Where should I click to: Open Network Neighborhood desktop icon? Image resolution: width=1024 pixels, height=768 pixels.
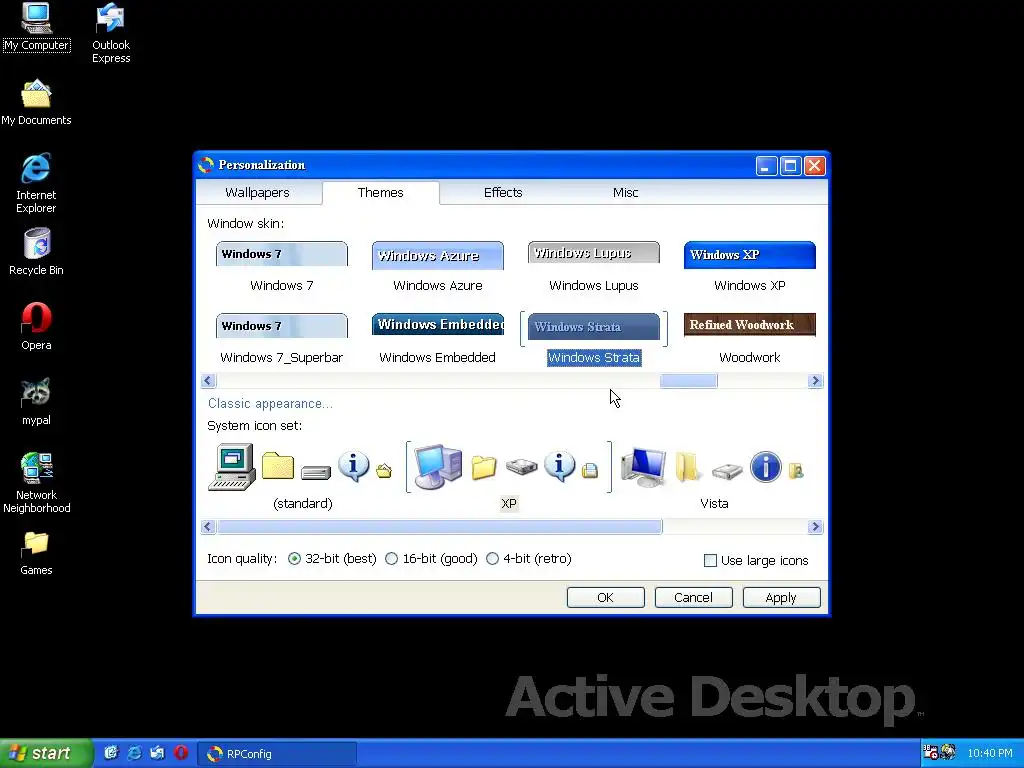click(x=36, y=483)
